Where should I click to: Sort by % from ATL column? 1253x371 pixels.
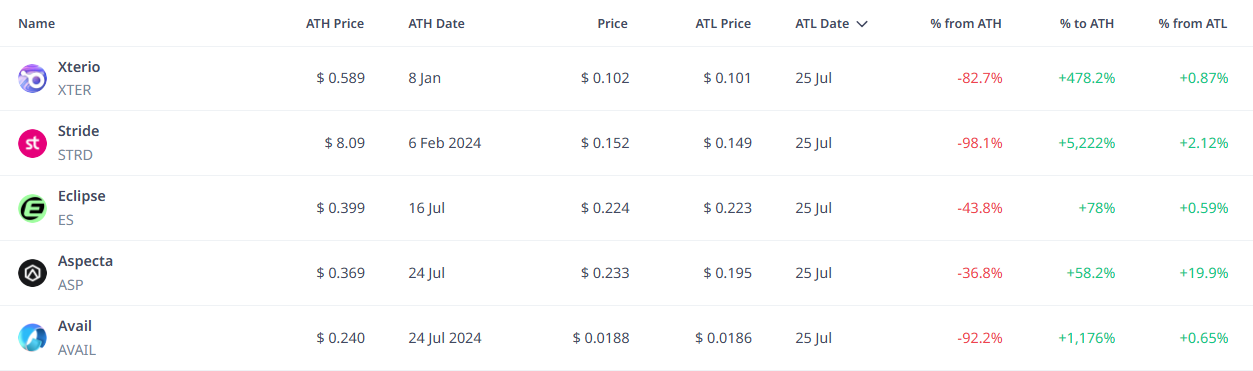tap(1193, 24)
